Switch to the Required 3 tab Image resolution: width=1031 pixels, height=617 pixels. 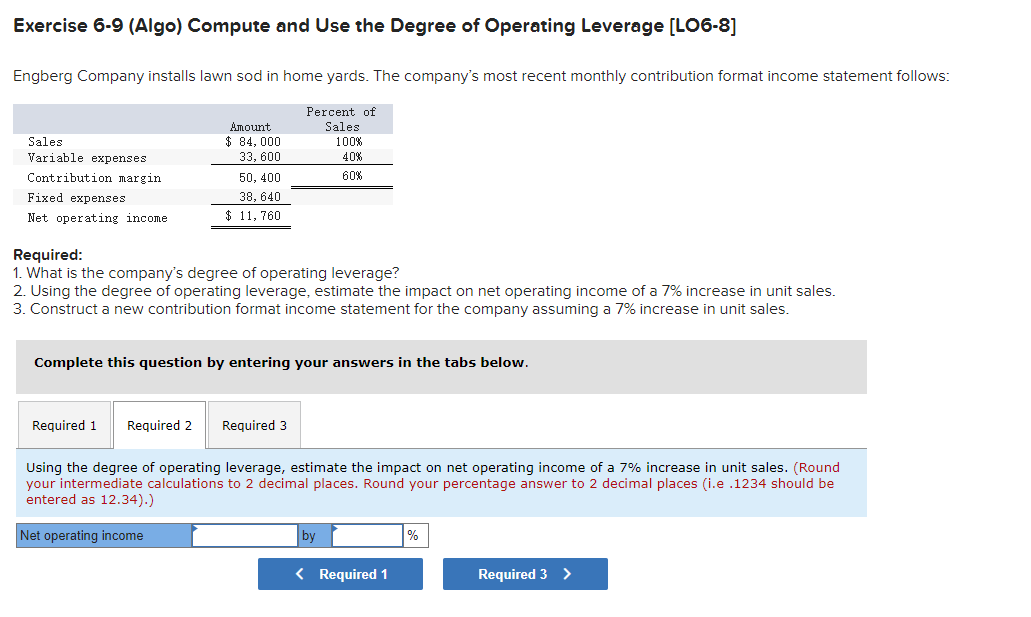tap(253, 424)
